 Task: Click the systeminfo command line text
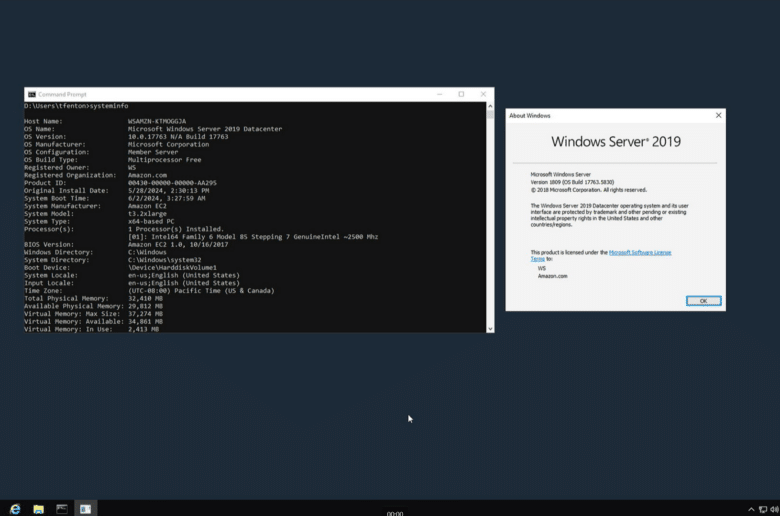[76, 105]
